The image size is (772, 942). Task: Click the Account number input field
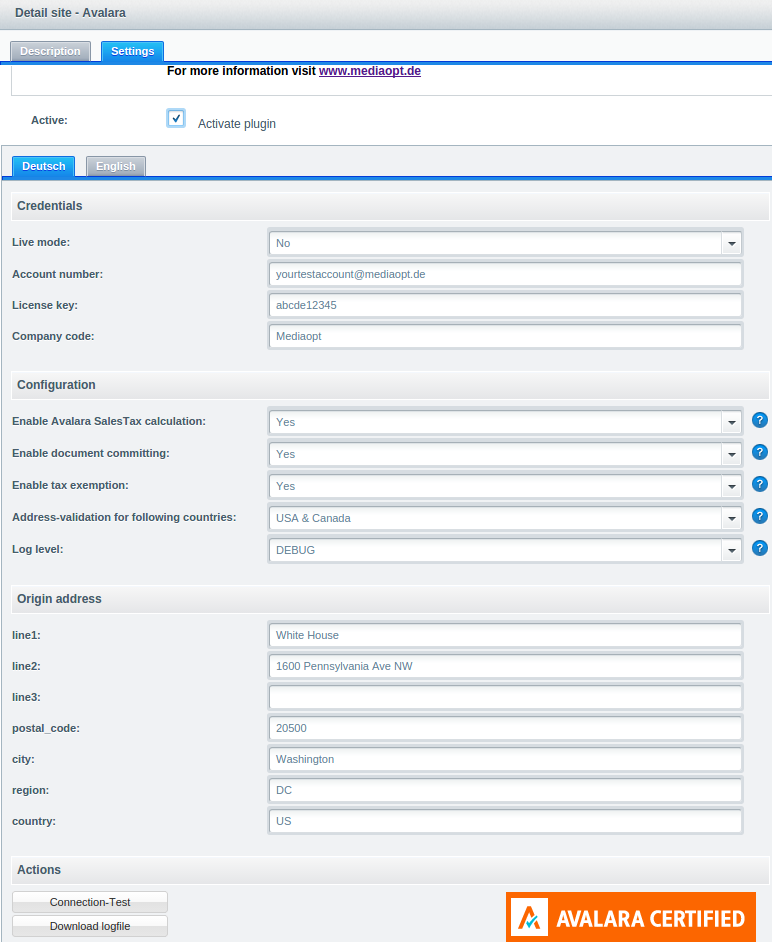505,274
